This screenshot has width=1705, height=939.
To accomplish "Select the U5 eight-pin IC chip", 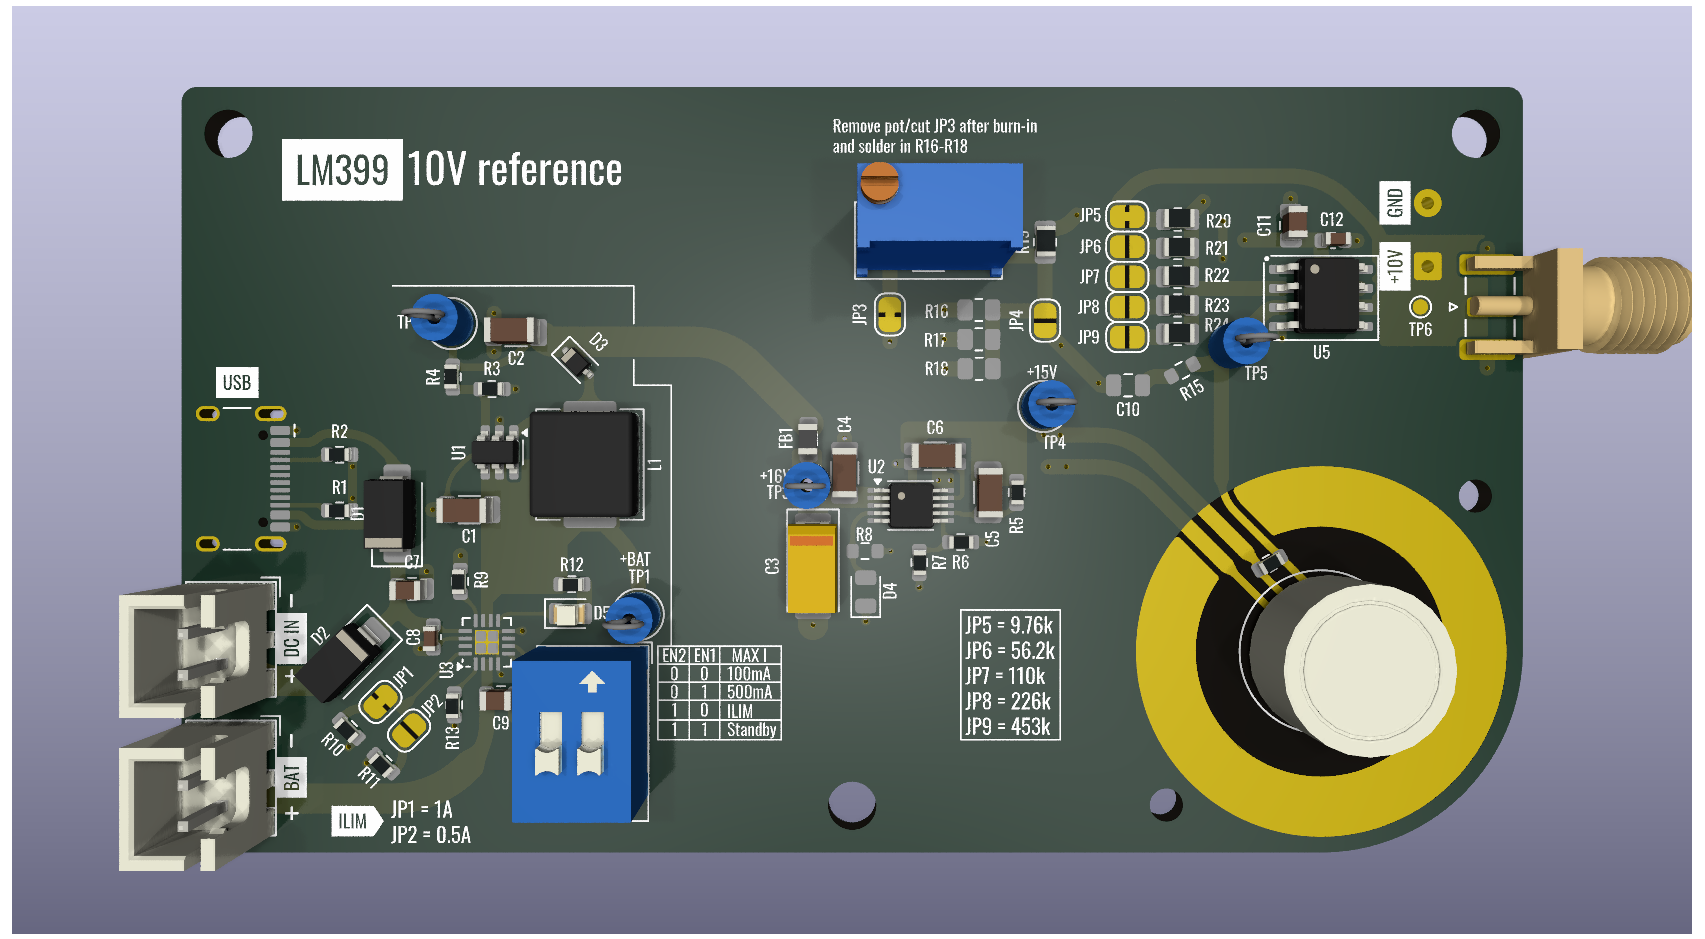I will (1322, 294).
